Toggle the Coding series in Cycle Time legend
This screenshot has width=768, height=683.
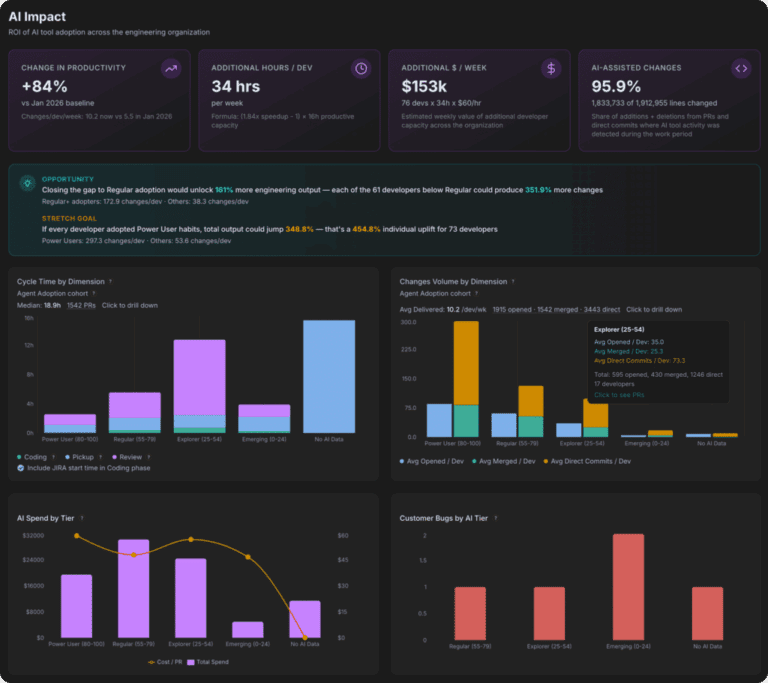[x=32, y=457]
